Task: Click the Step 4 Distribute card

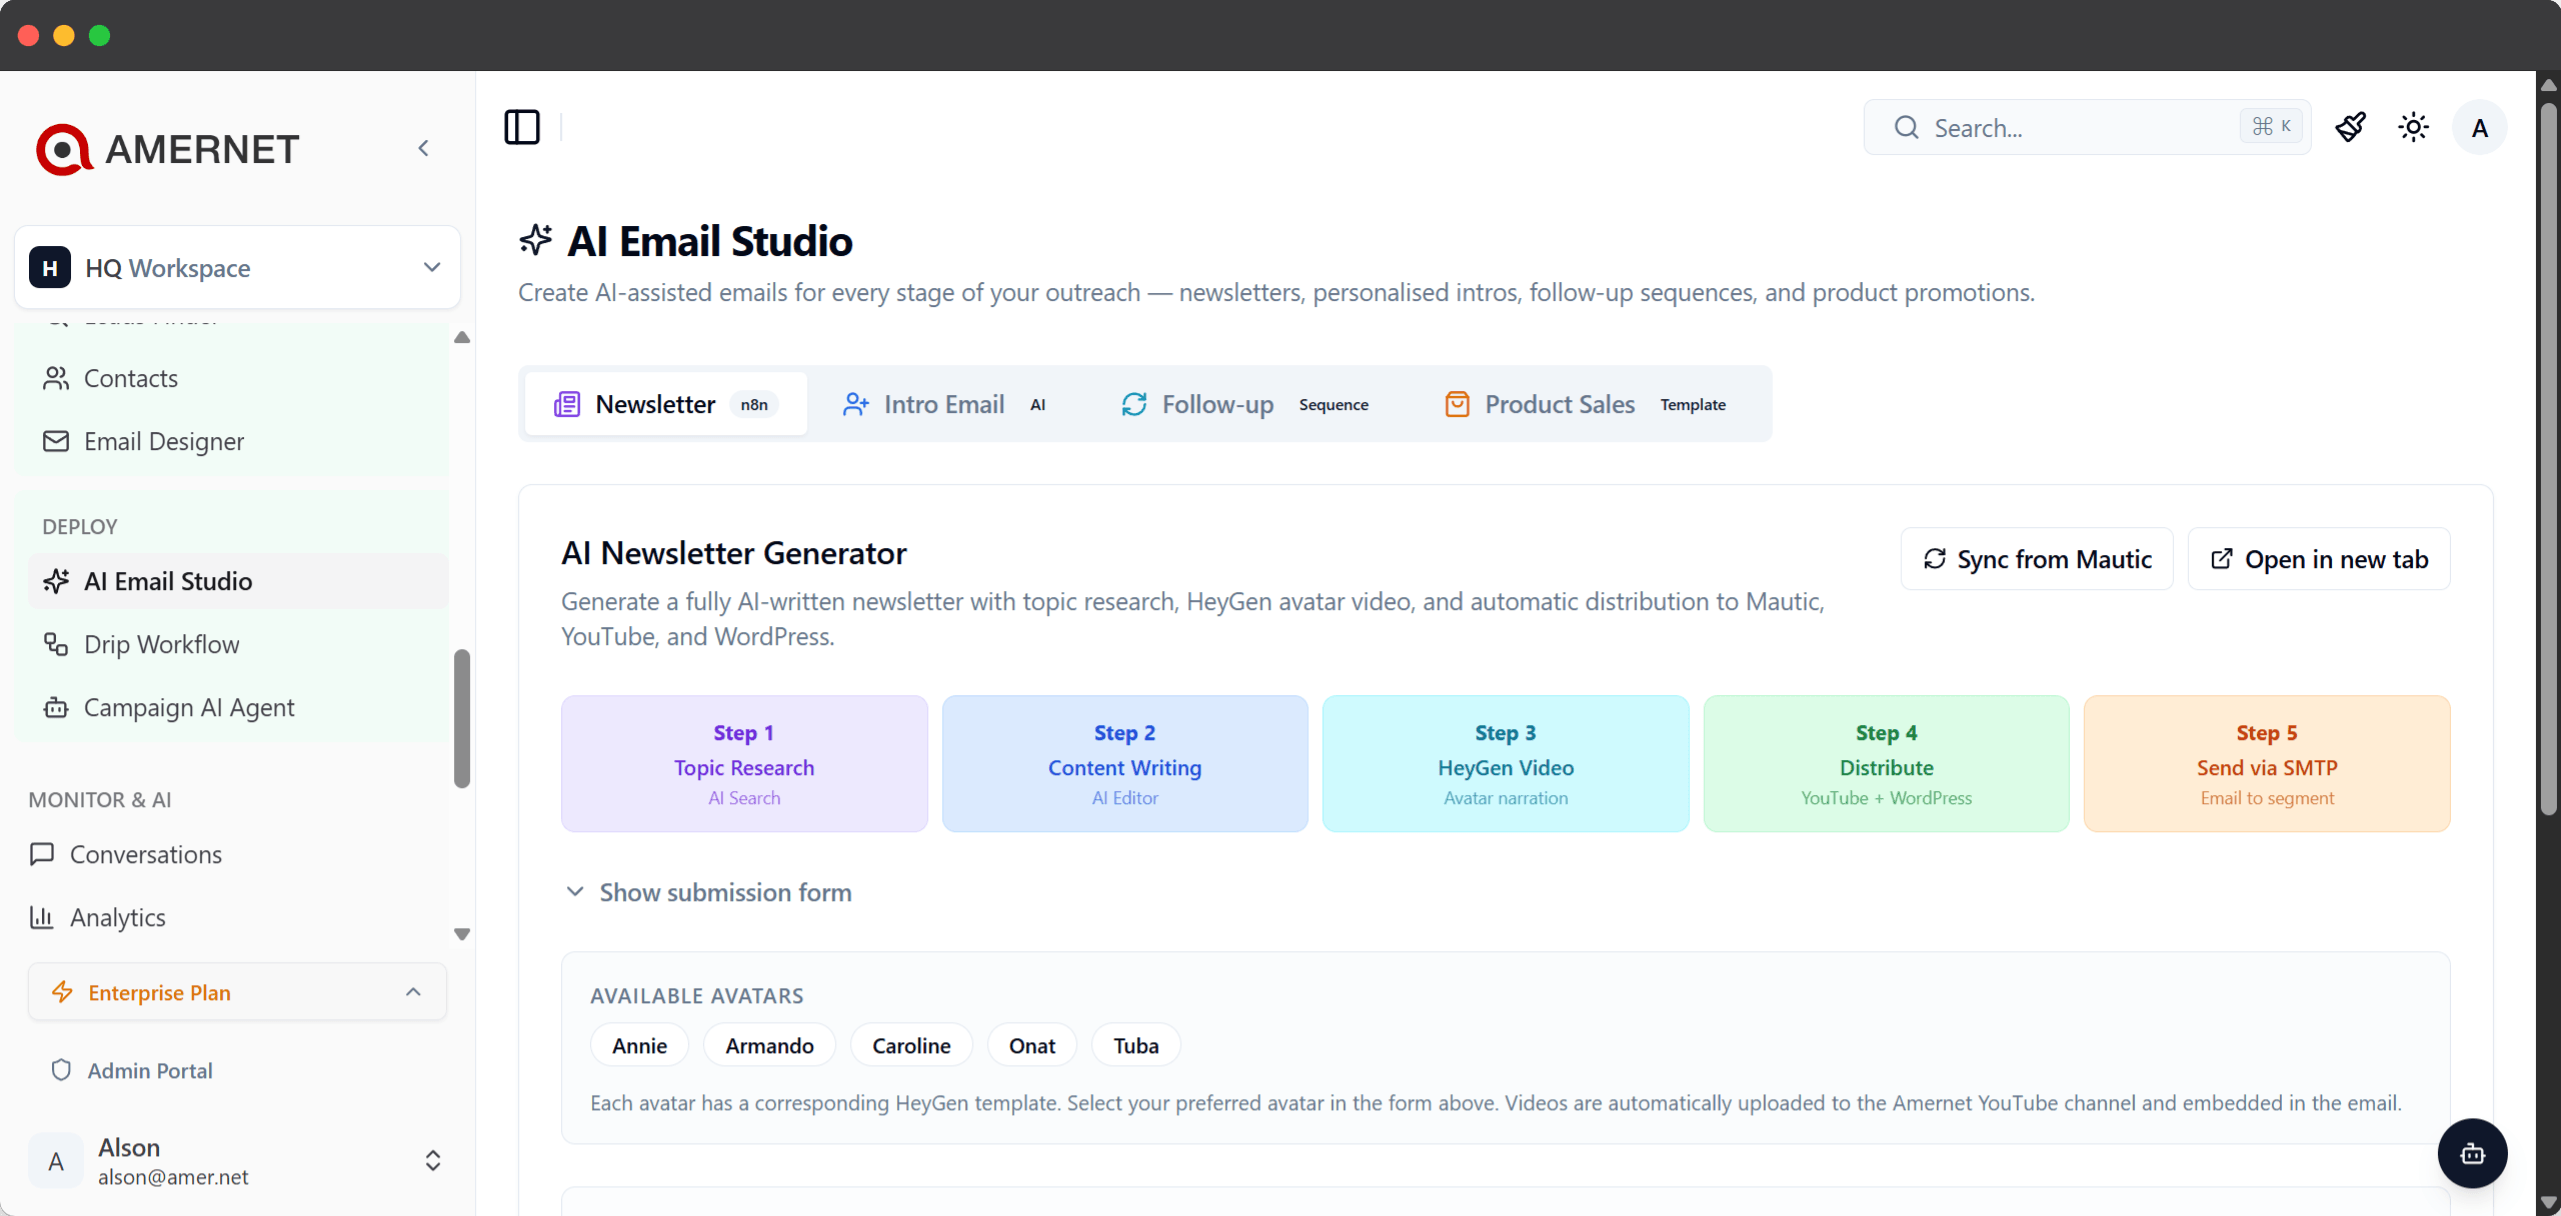Action: click(x=1886, y=764)
